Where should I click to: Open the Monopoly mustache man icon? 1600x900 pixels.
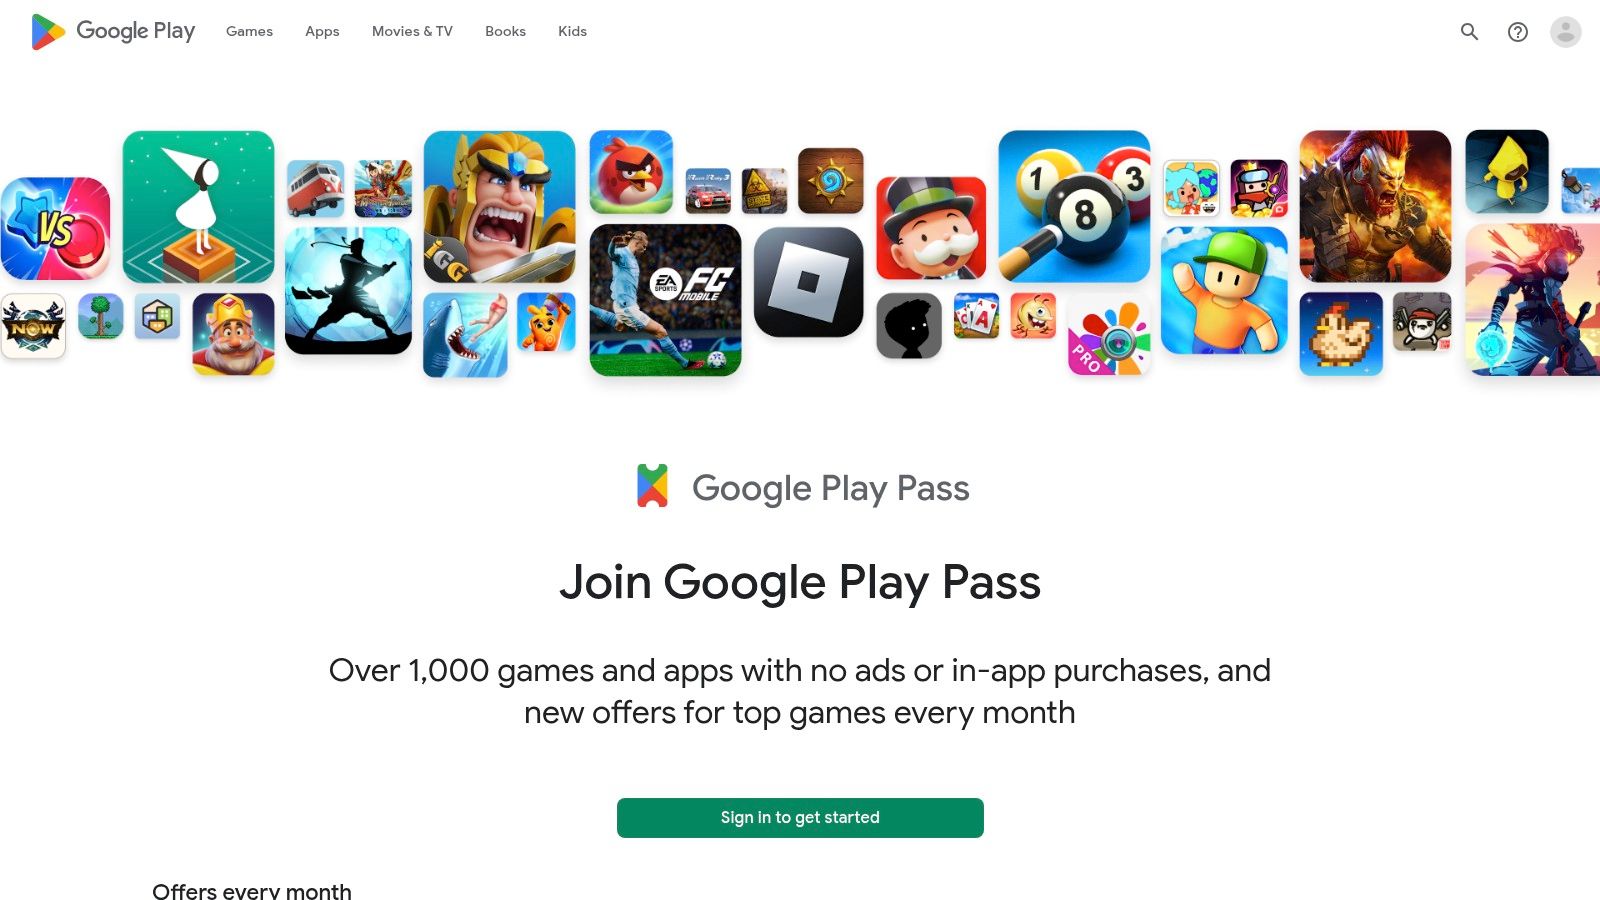[931, 228]
